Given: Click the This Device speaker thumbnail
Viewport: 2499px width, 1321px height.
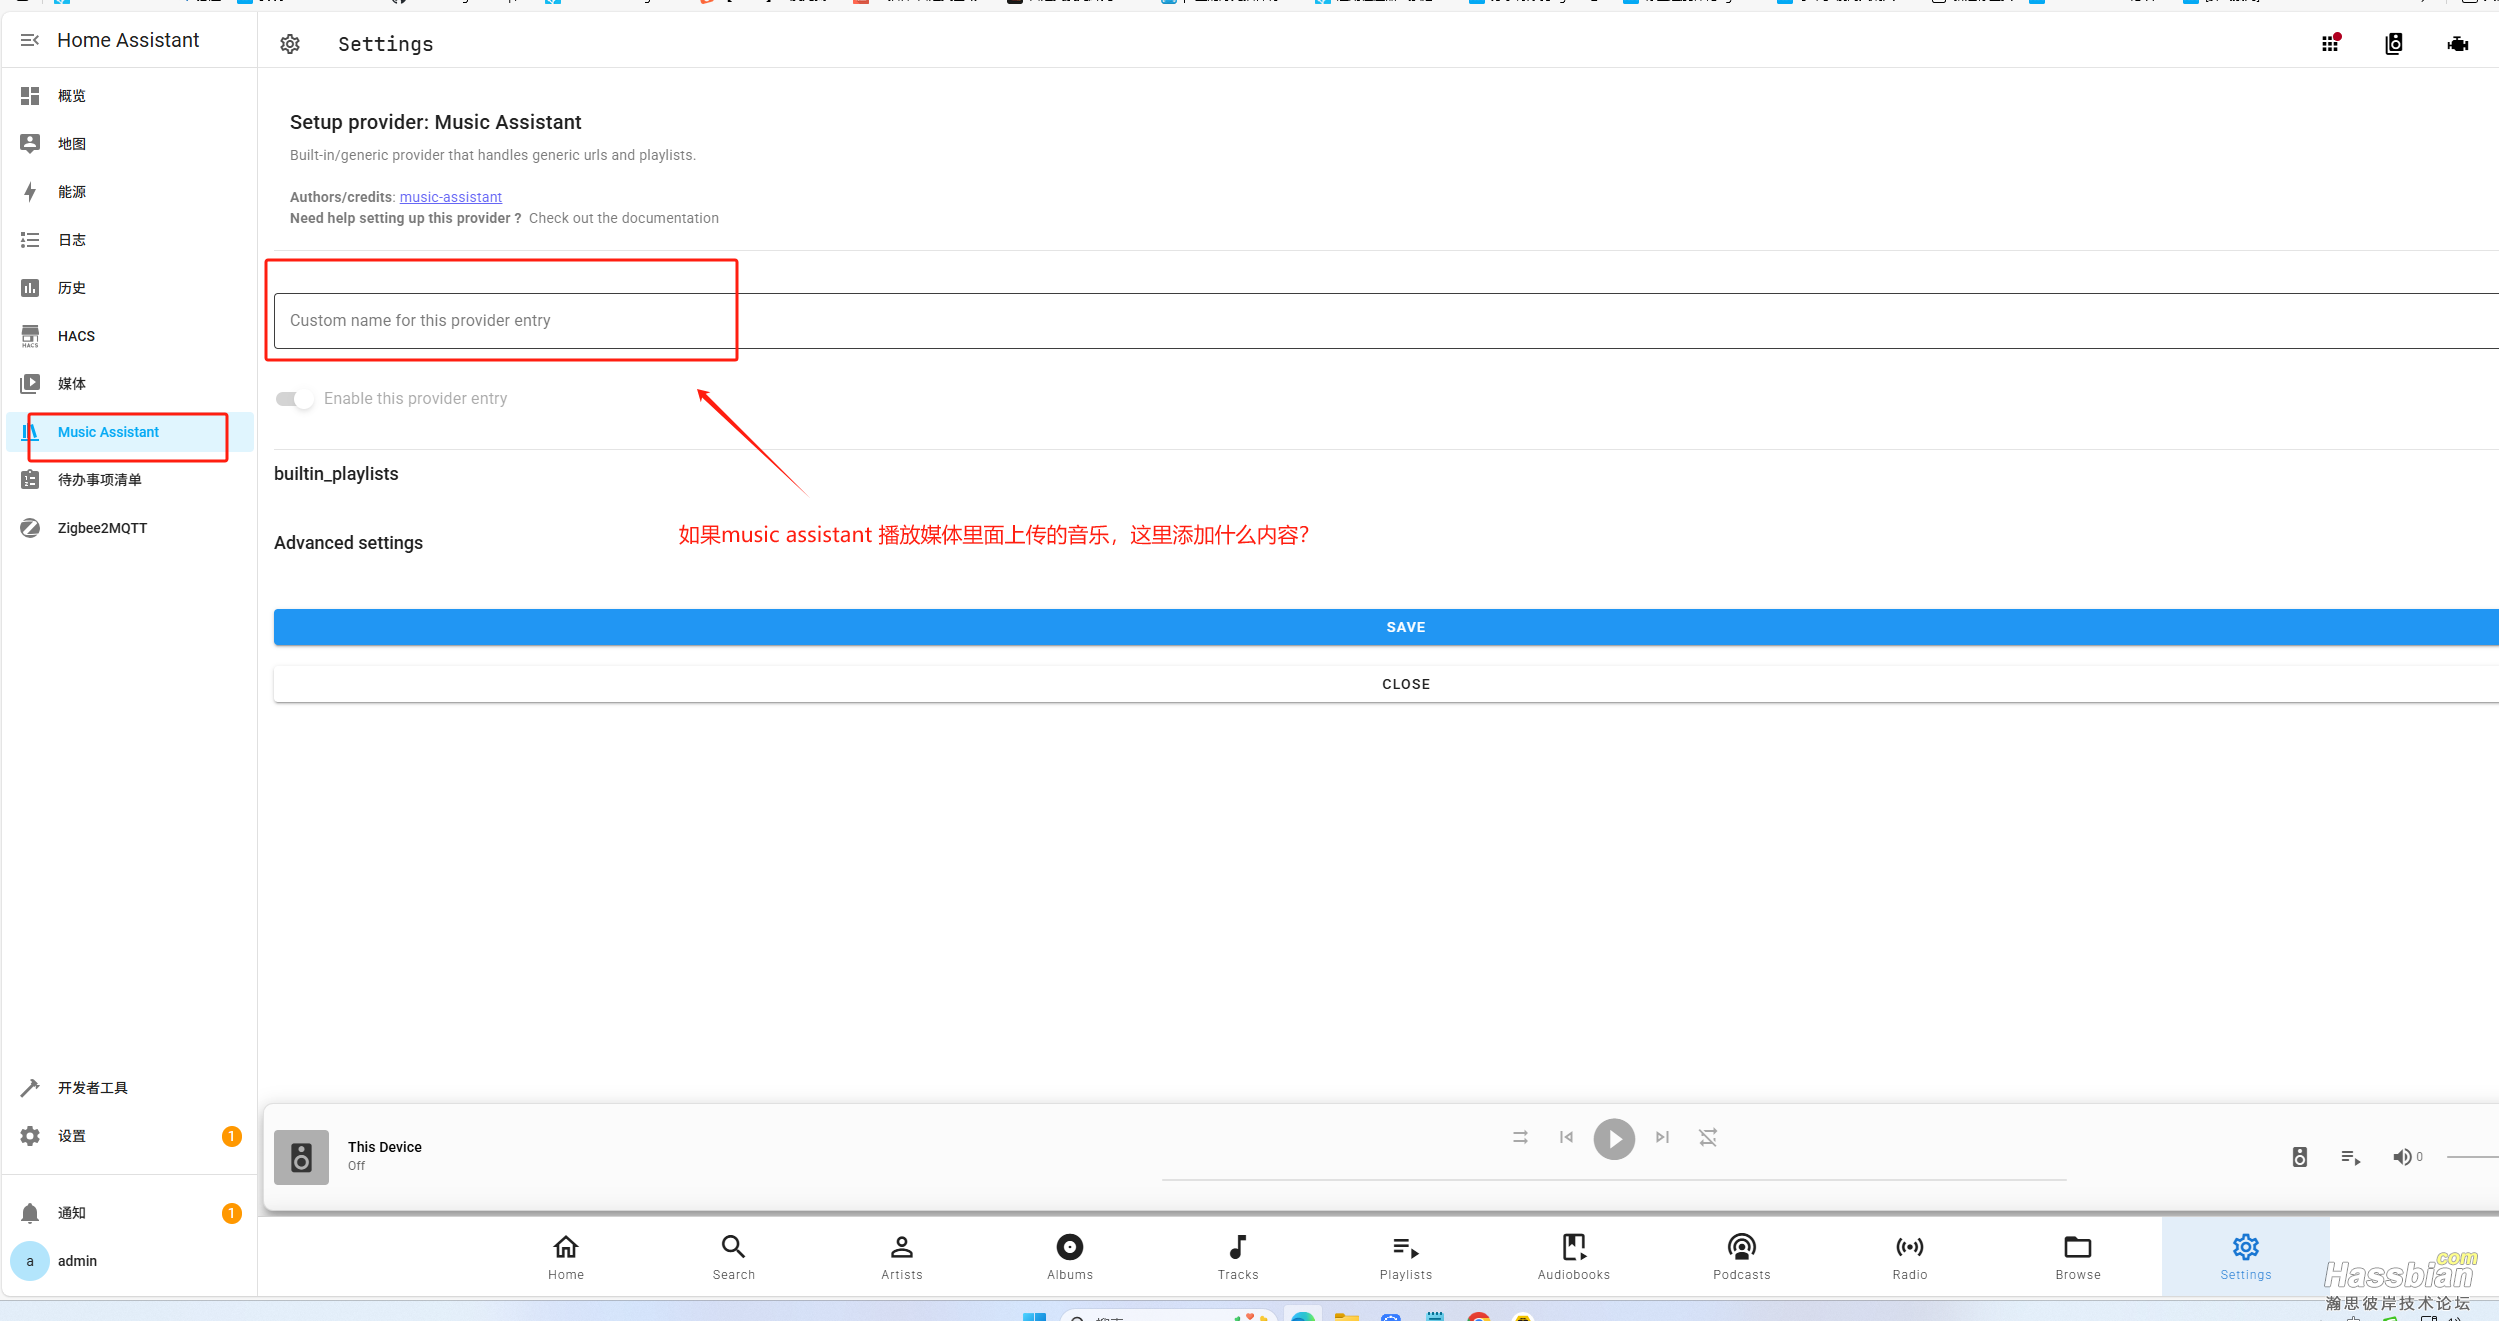Looking at the screenshot, I should click(302, 1158).
